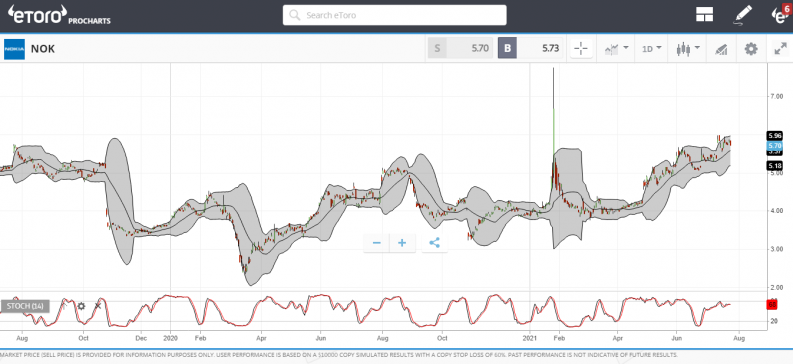The width and height of the screenshot is (793, 364).
Task: Open the indicators studies dropdown
Action: [x=616, y=49]
